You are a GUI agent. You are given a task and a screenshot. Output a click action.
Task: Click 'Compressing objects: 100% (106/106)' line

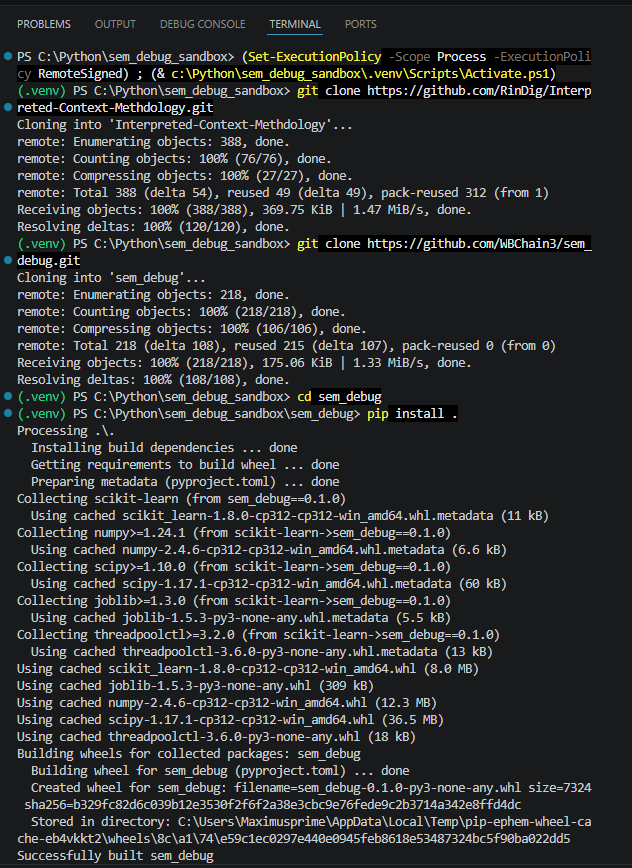coord(191,329)
